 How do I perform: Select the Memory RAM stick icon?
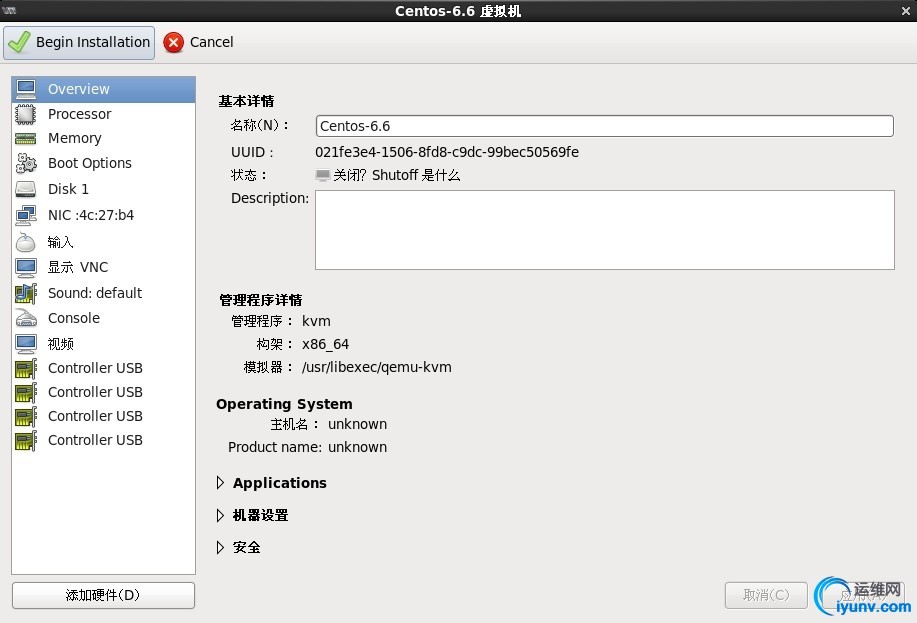point(26,139)
